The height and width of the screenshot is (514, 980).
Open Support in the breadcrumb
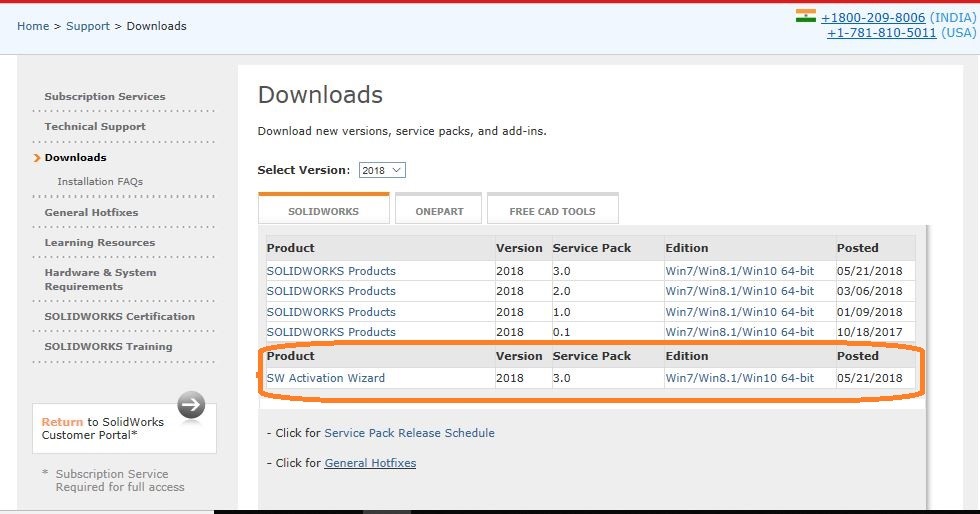click(88, 26)
